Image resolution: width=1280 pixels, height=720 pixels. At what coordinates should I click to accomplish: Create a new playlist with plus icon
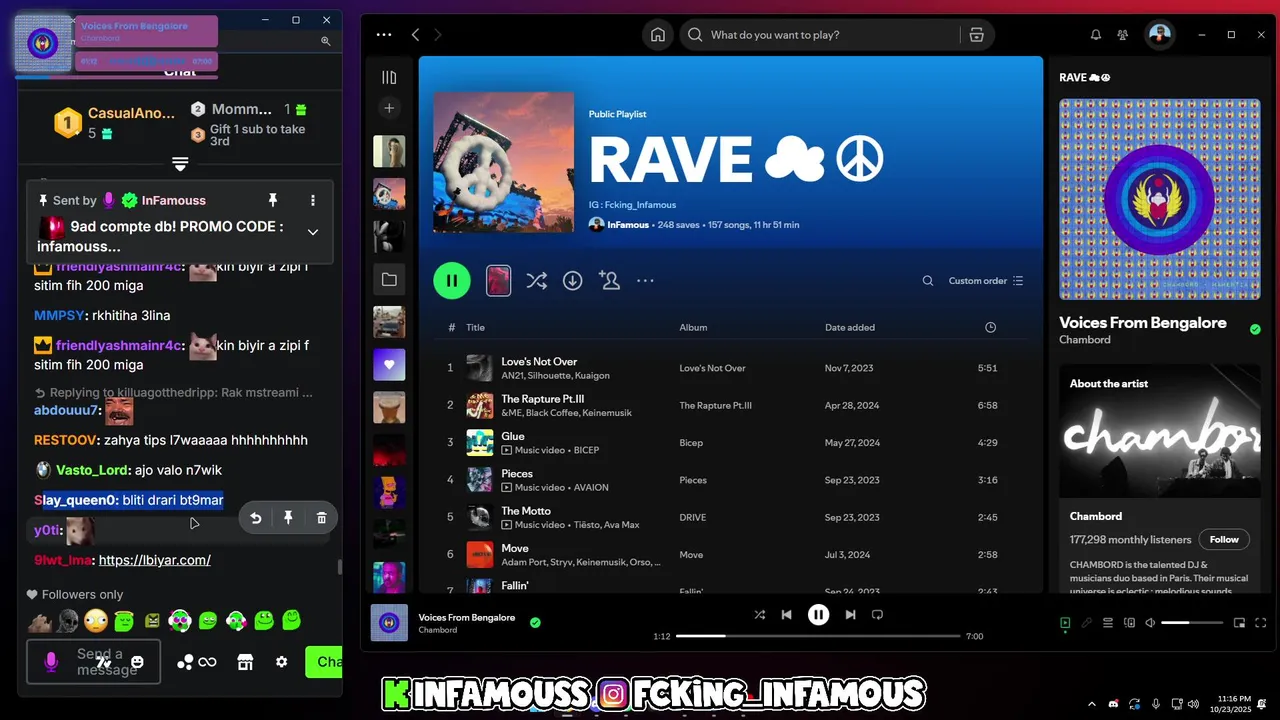point(389,108)
